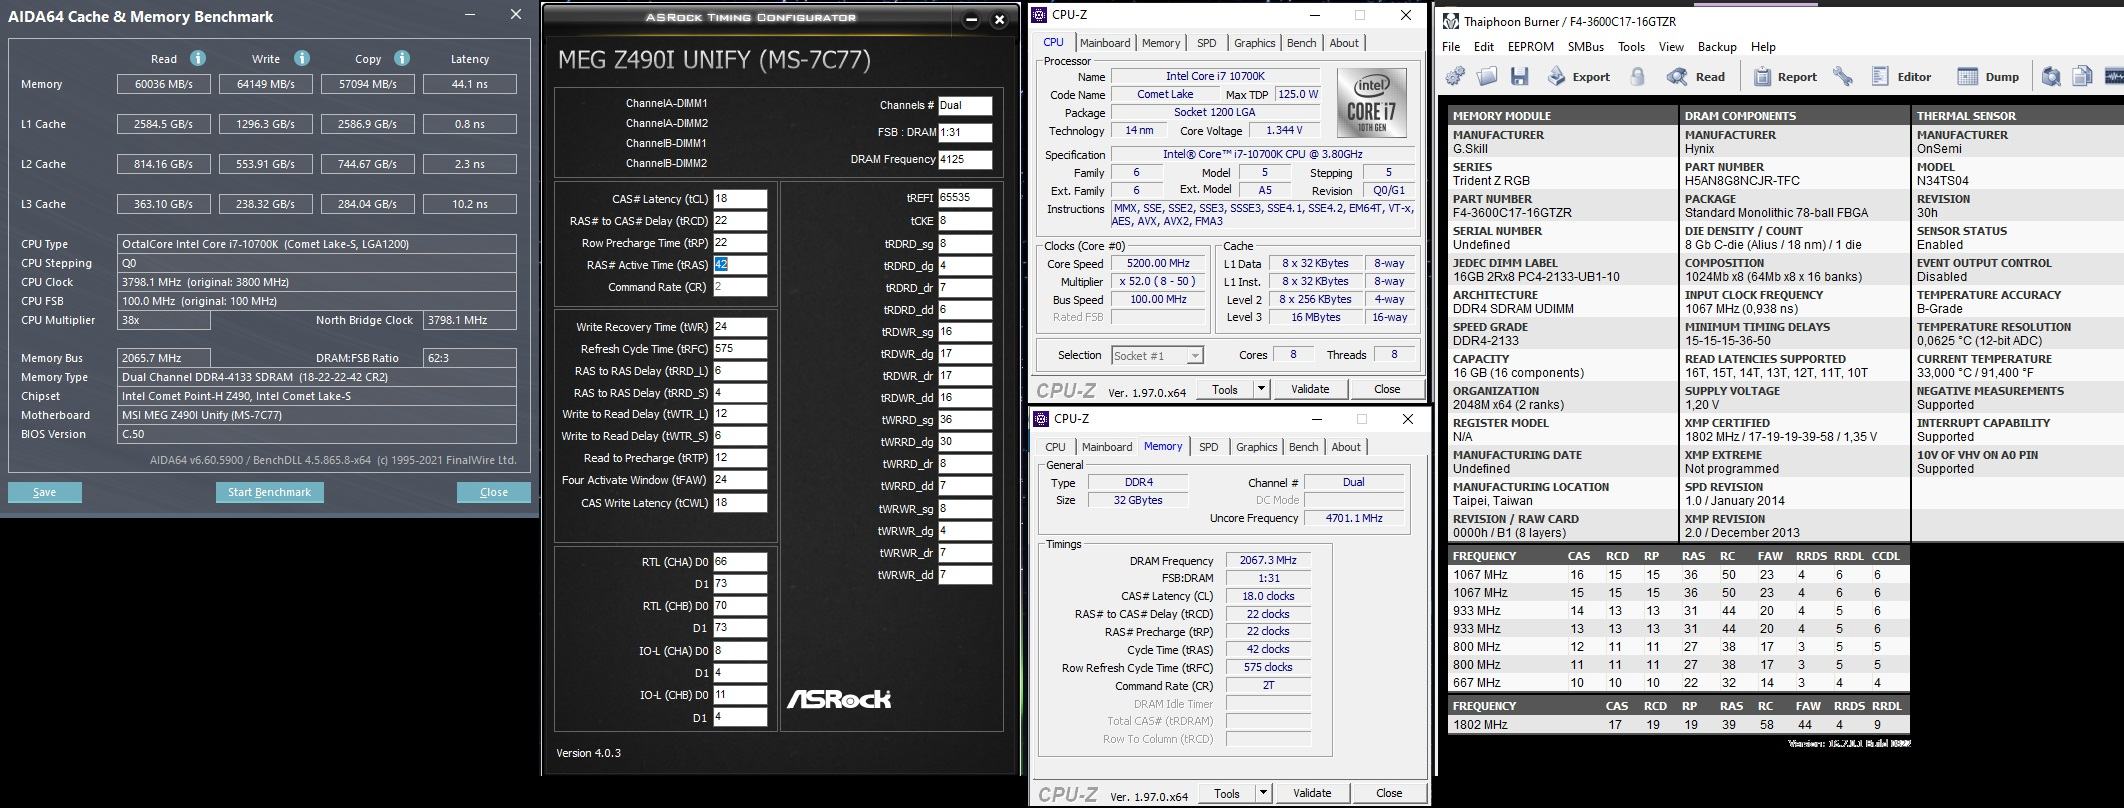Click the copy documents icon in Thaiphoon toolbar

tap(2082, 76)
